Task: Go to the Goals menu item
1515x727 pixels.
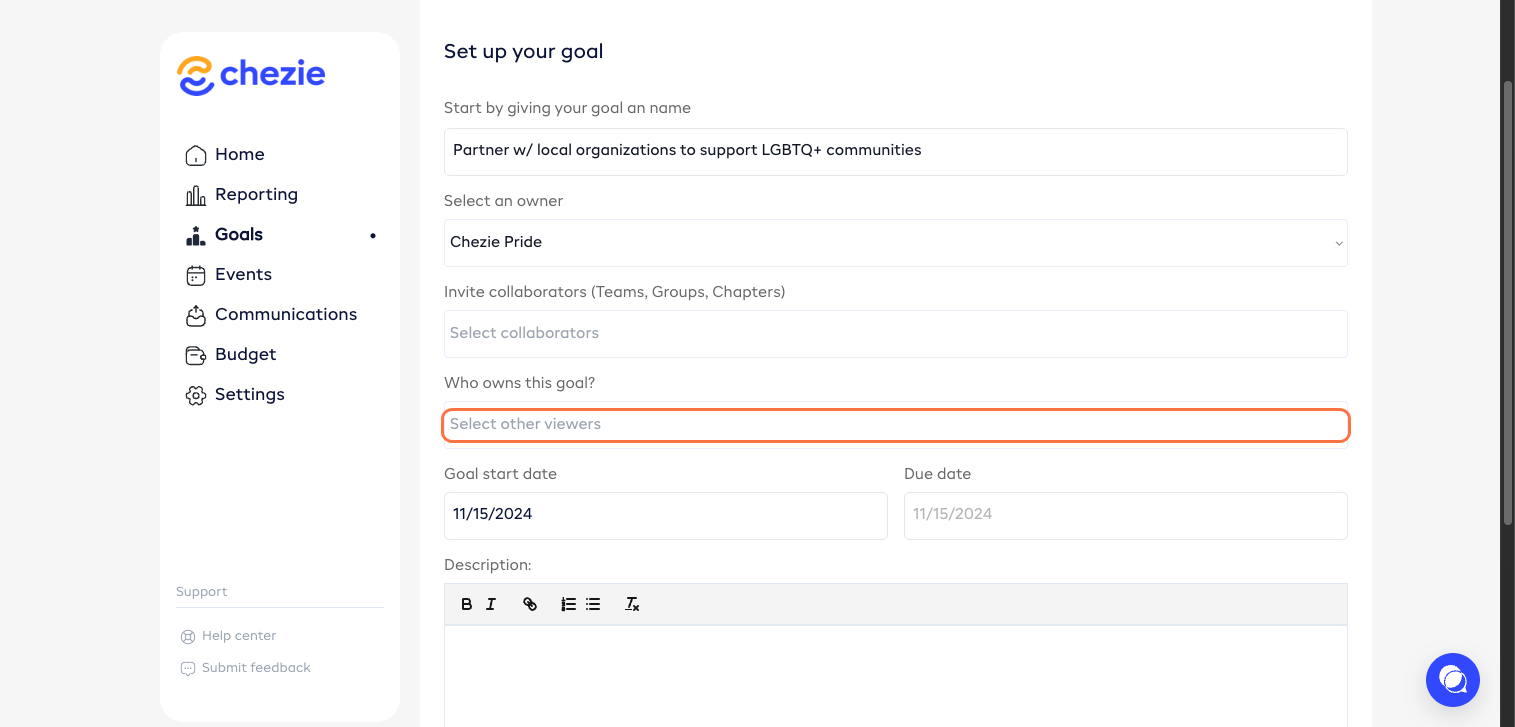Action: [239, 235]
